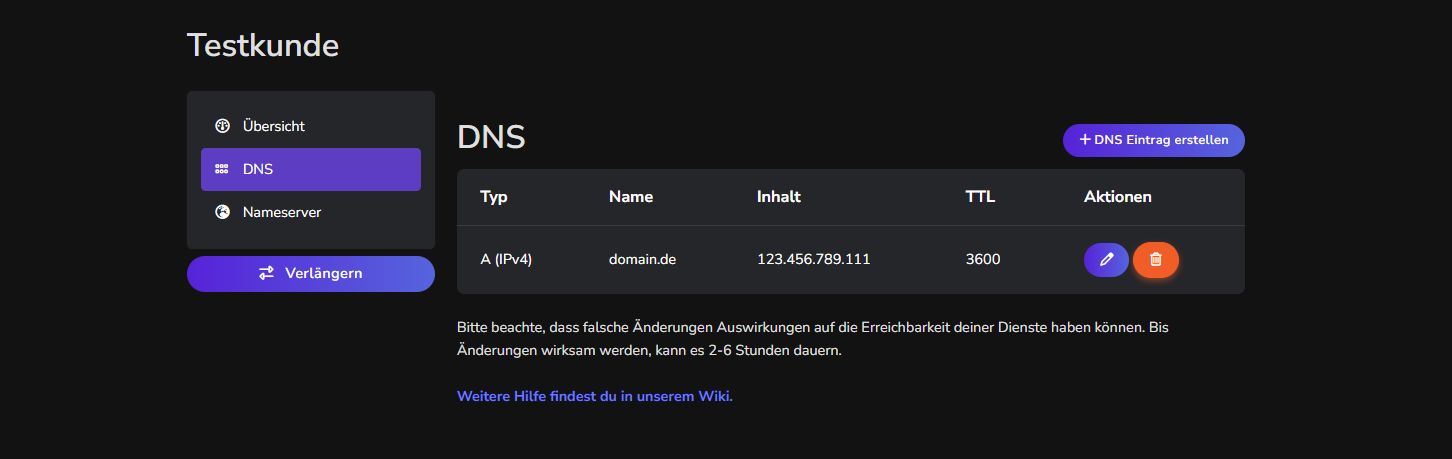This screenshot has width=1452, height=459.
Task: Go to the Nameserver section
Action: point(311,212)
